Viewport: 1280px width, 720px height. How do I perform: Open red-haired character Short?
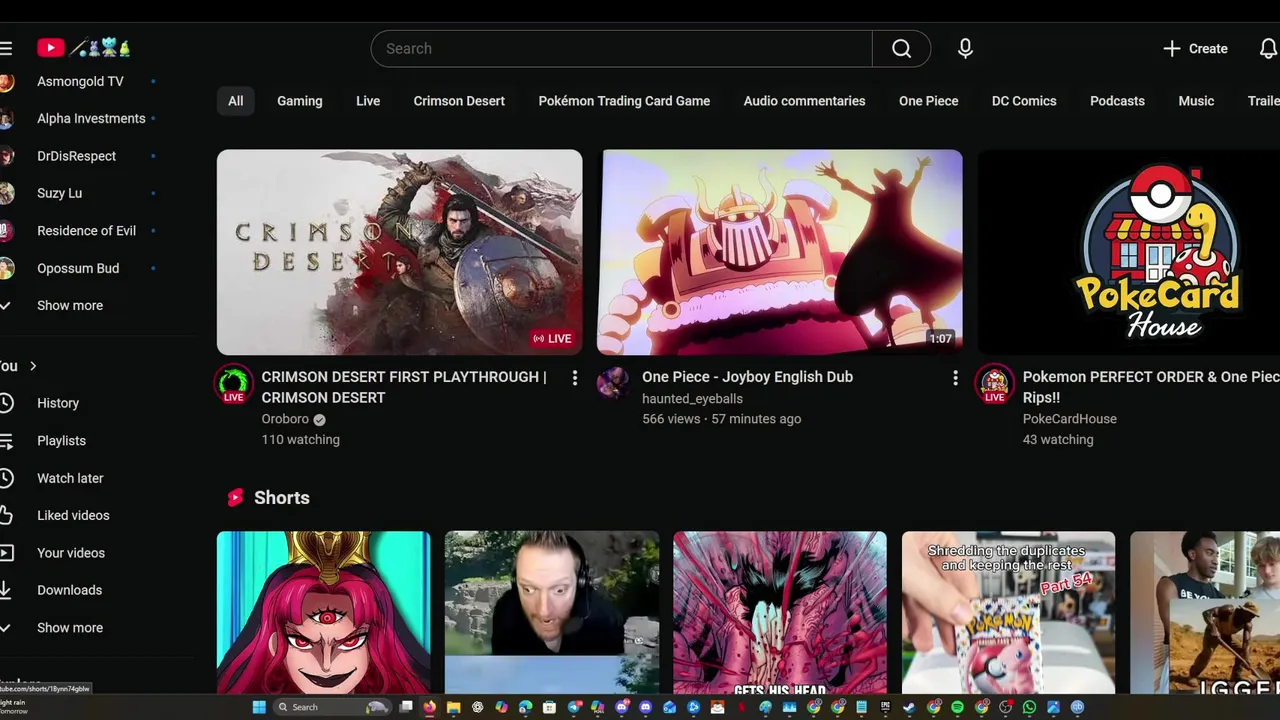coord(324,612)
